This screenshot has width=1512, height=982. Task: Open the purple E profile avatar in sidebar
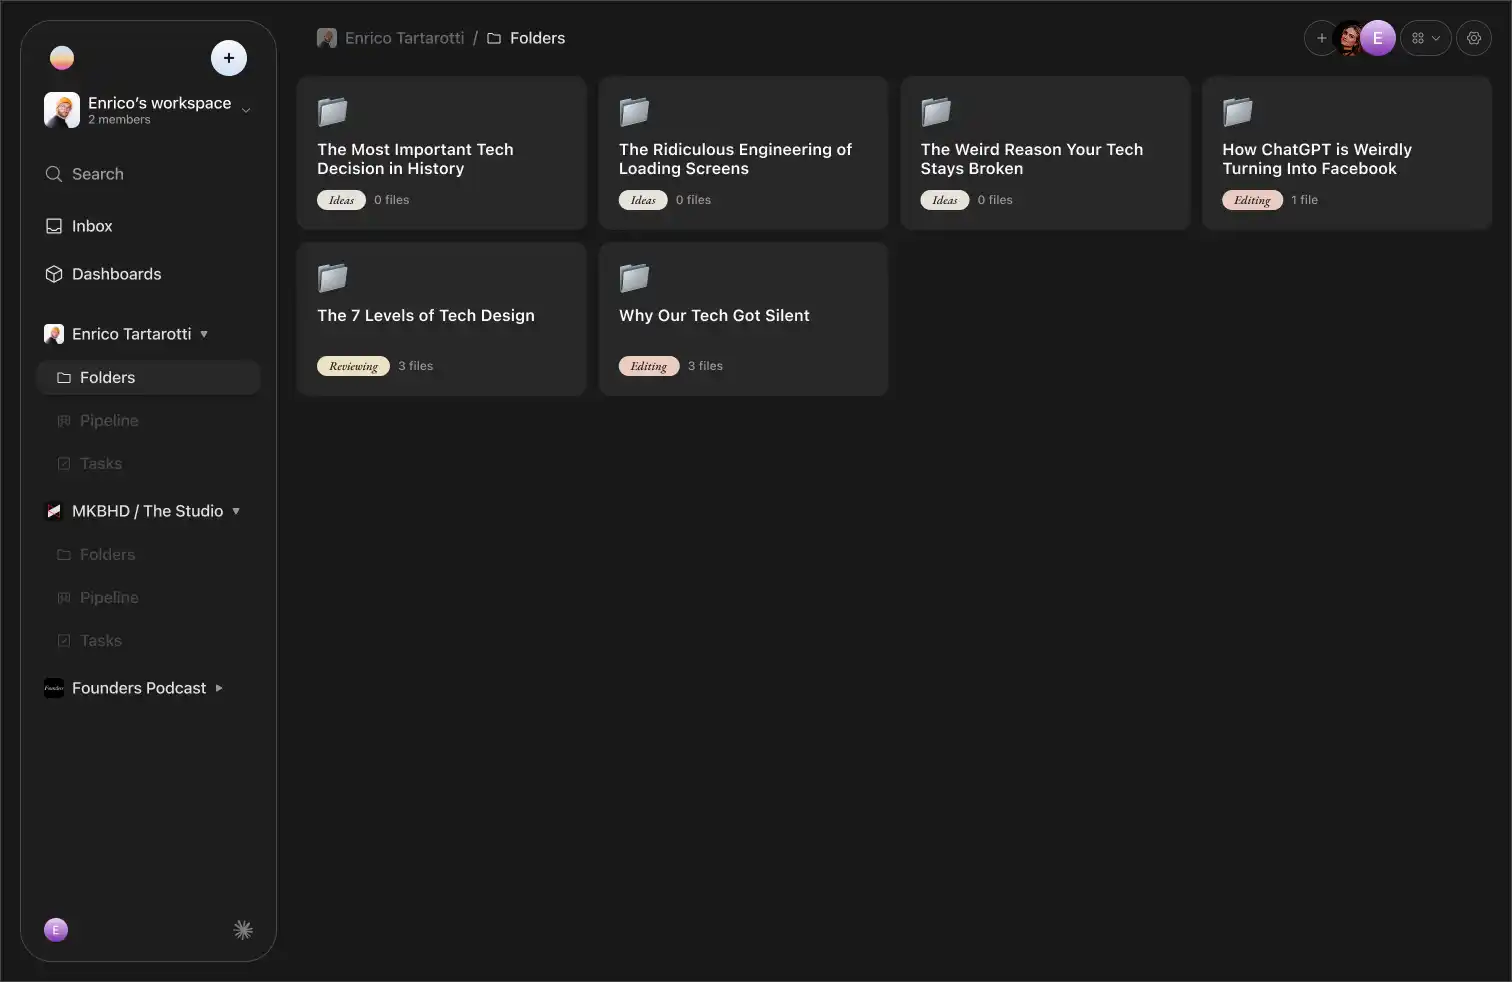click(56, 930)
